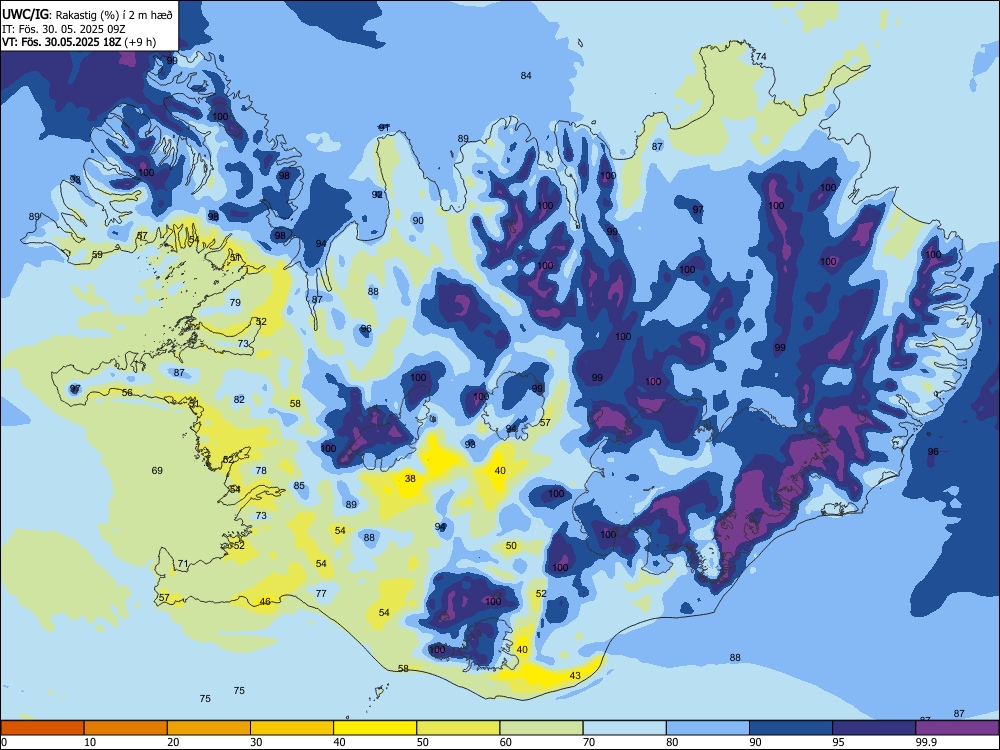
Task: Click the 10–20 orange legend swatch
Action: click(126, 728)
